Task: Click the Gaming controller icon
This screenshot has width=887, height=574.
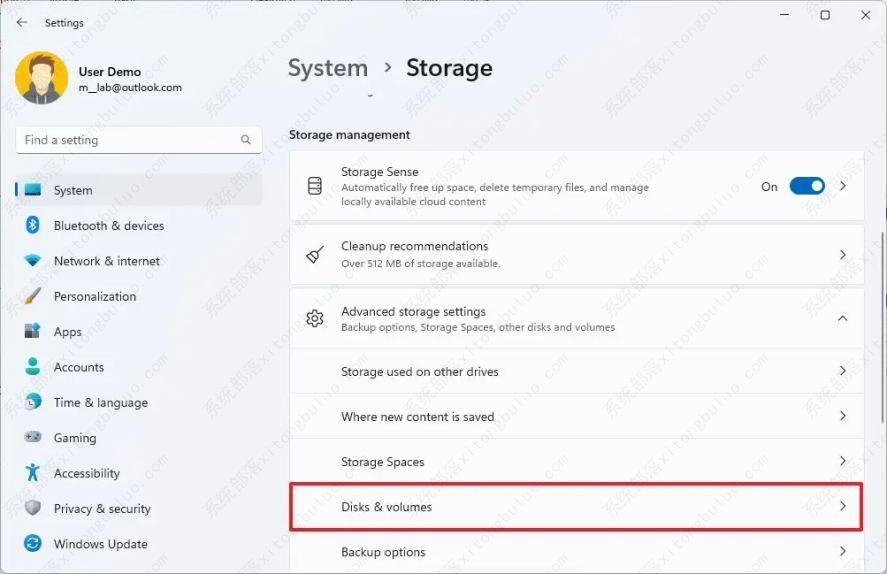Action: [x=32, y=437]
